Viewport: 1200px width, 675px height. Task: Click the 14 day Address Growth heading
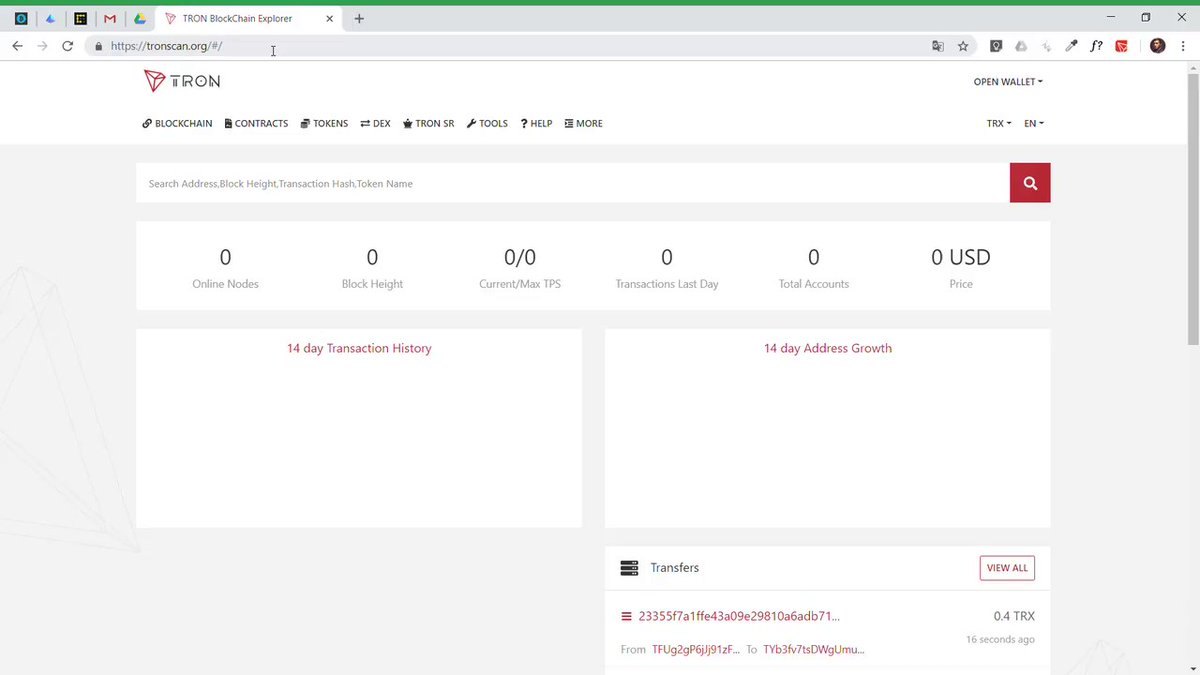pyautogui.click(x=828, y=348)
